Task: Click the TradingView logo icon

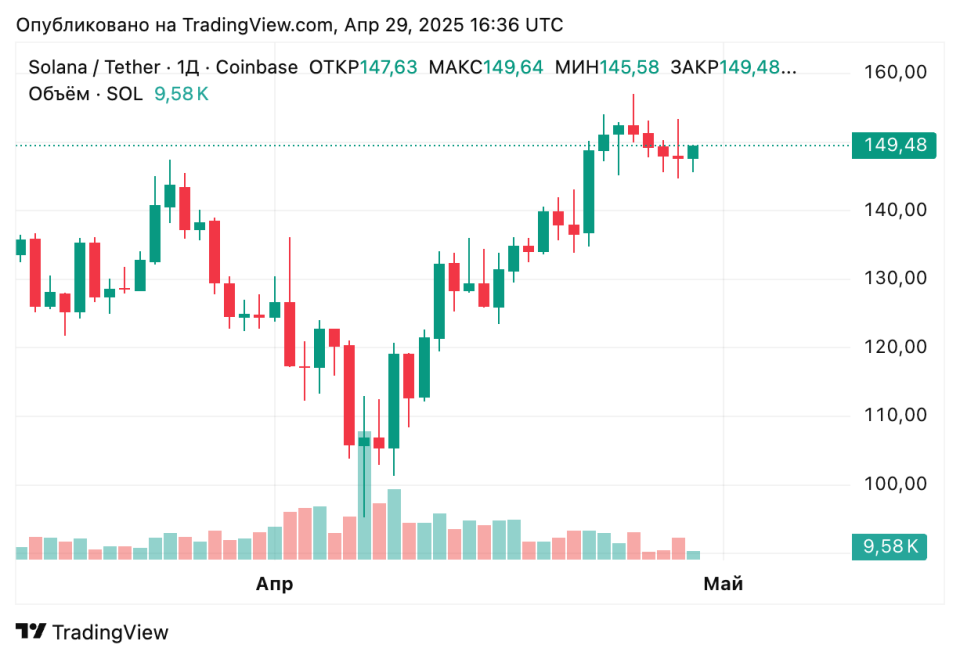Action: (x=31, y=631)
